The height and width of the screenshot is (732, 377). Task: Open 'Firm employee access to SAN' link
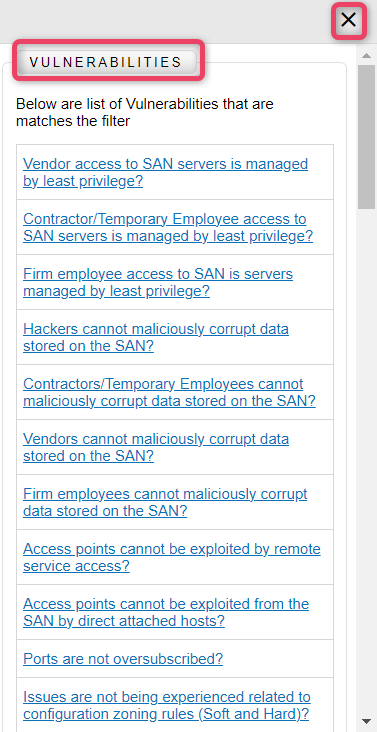click(x=158, y=282)
